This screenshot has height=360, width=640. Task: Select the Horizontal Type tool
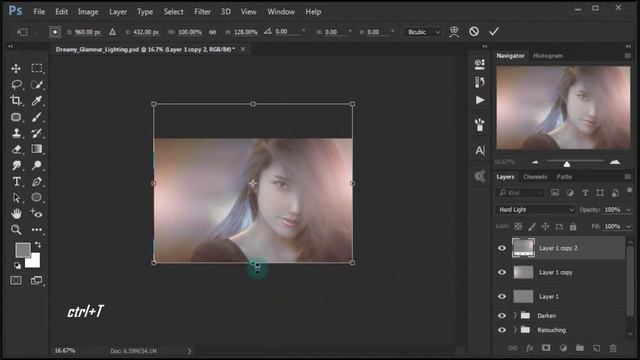[x=16, y=182]
